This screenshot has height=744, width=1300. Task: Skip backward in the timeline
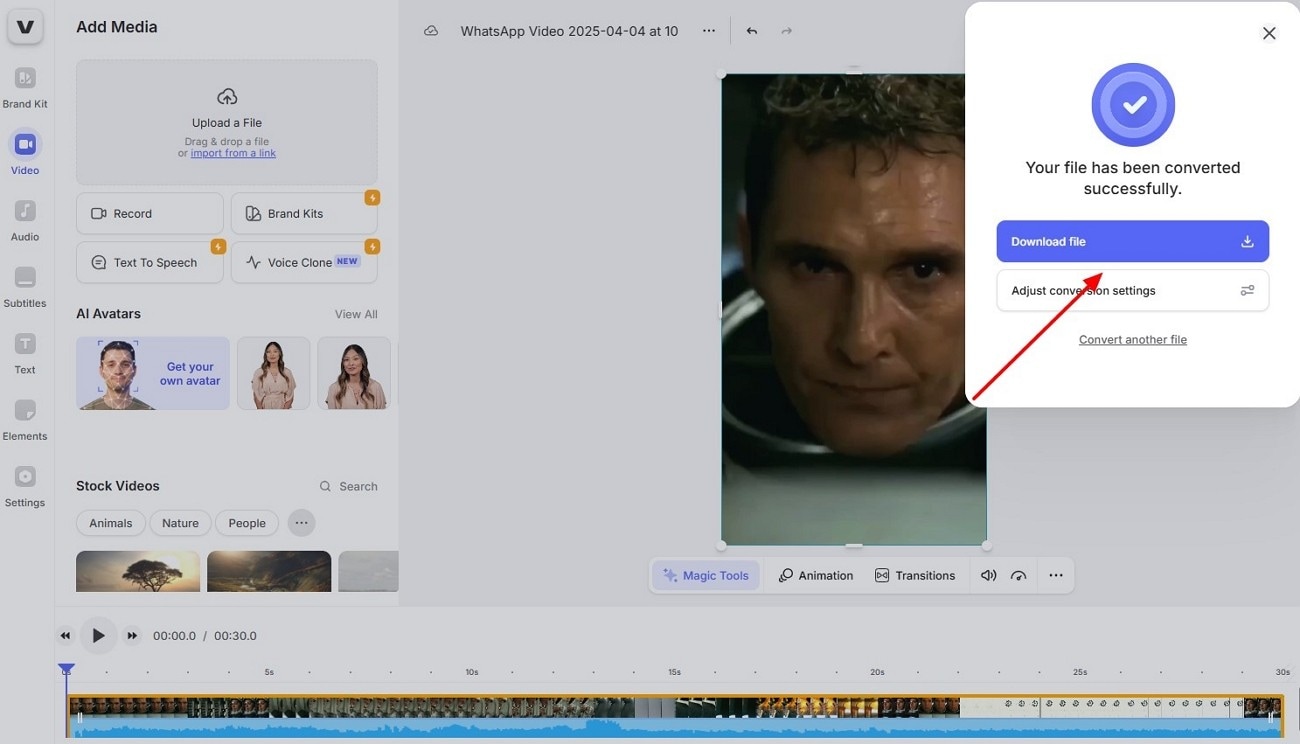(65, 636)
